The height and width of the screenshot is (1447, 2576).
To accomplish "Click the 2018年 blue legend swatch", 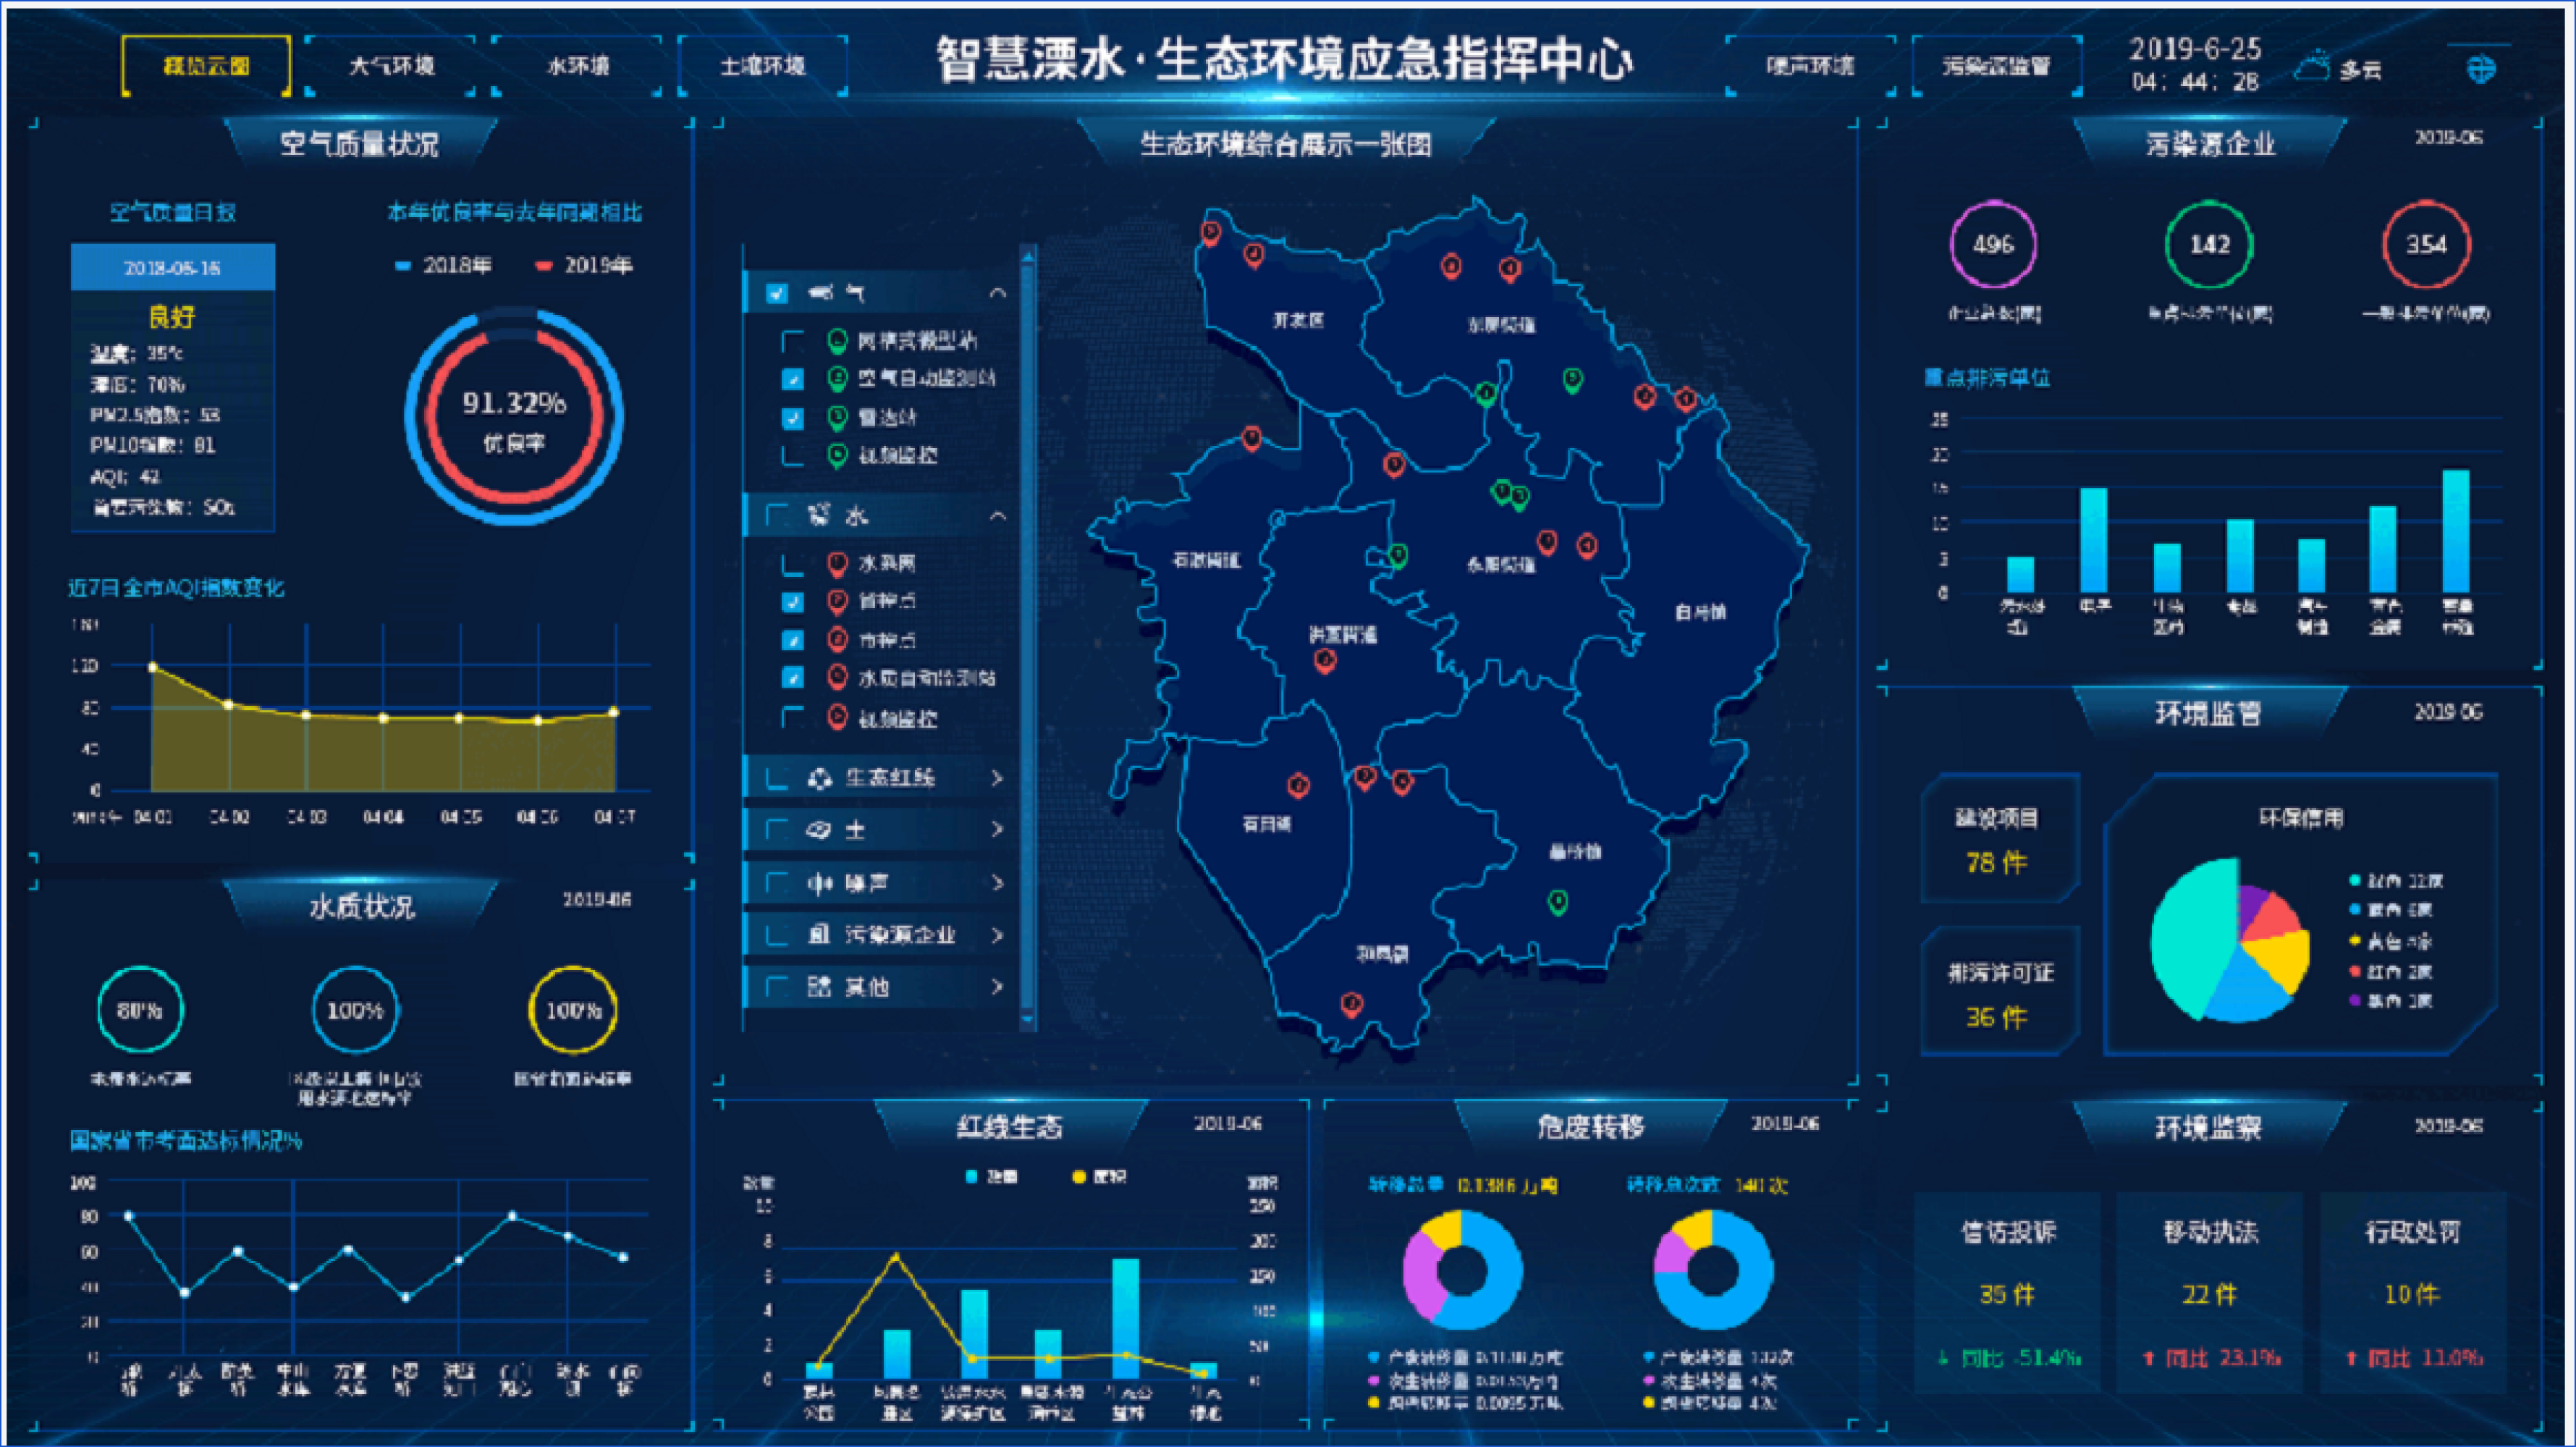I will (x=403, y=266).
